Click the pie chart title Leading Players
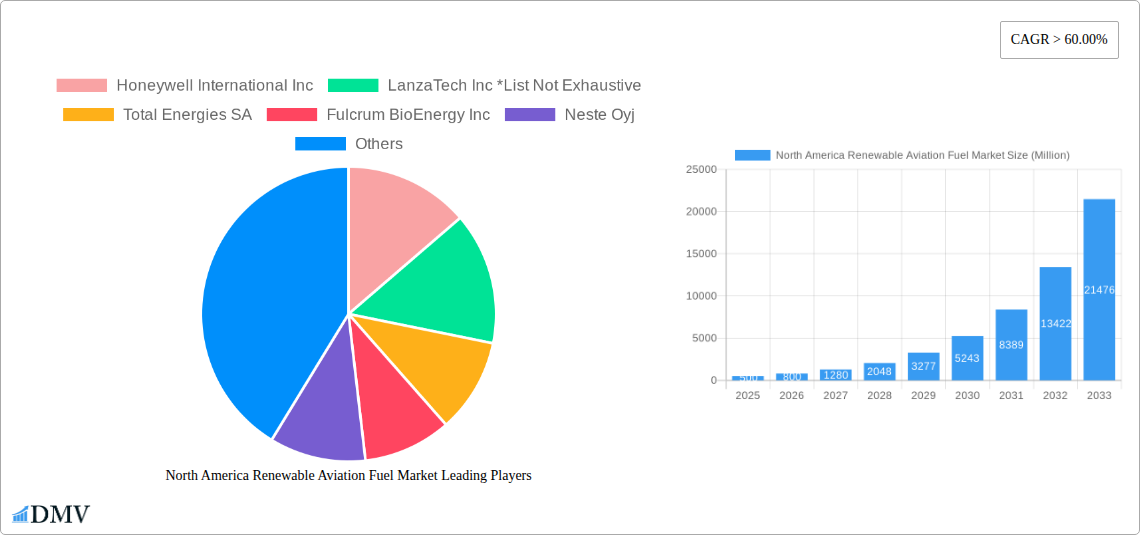 click(x=348, y=475)
